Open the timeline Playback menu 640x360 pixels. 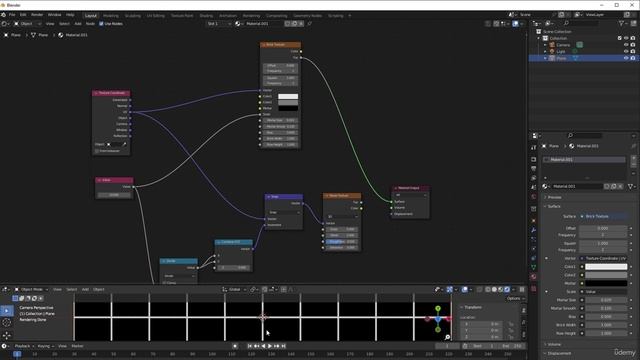(24, 346)
